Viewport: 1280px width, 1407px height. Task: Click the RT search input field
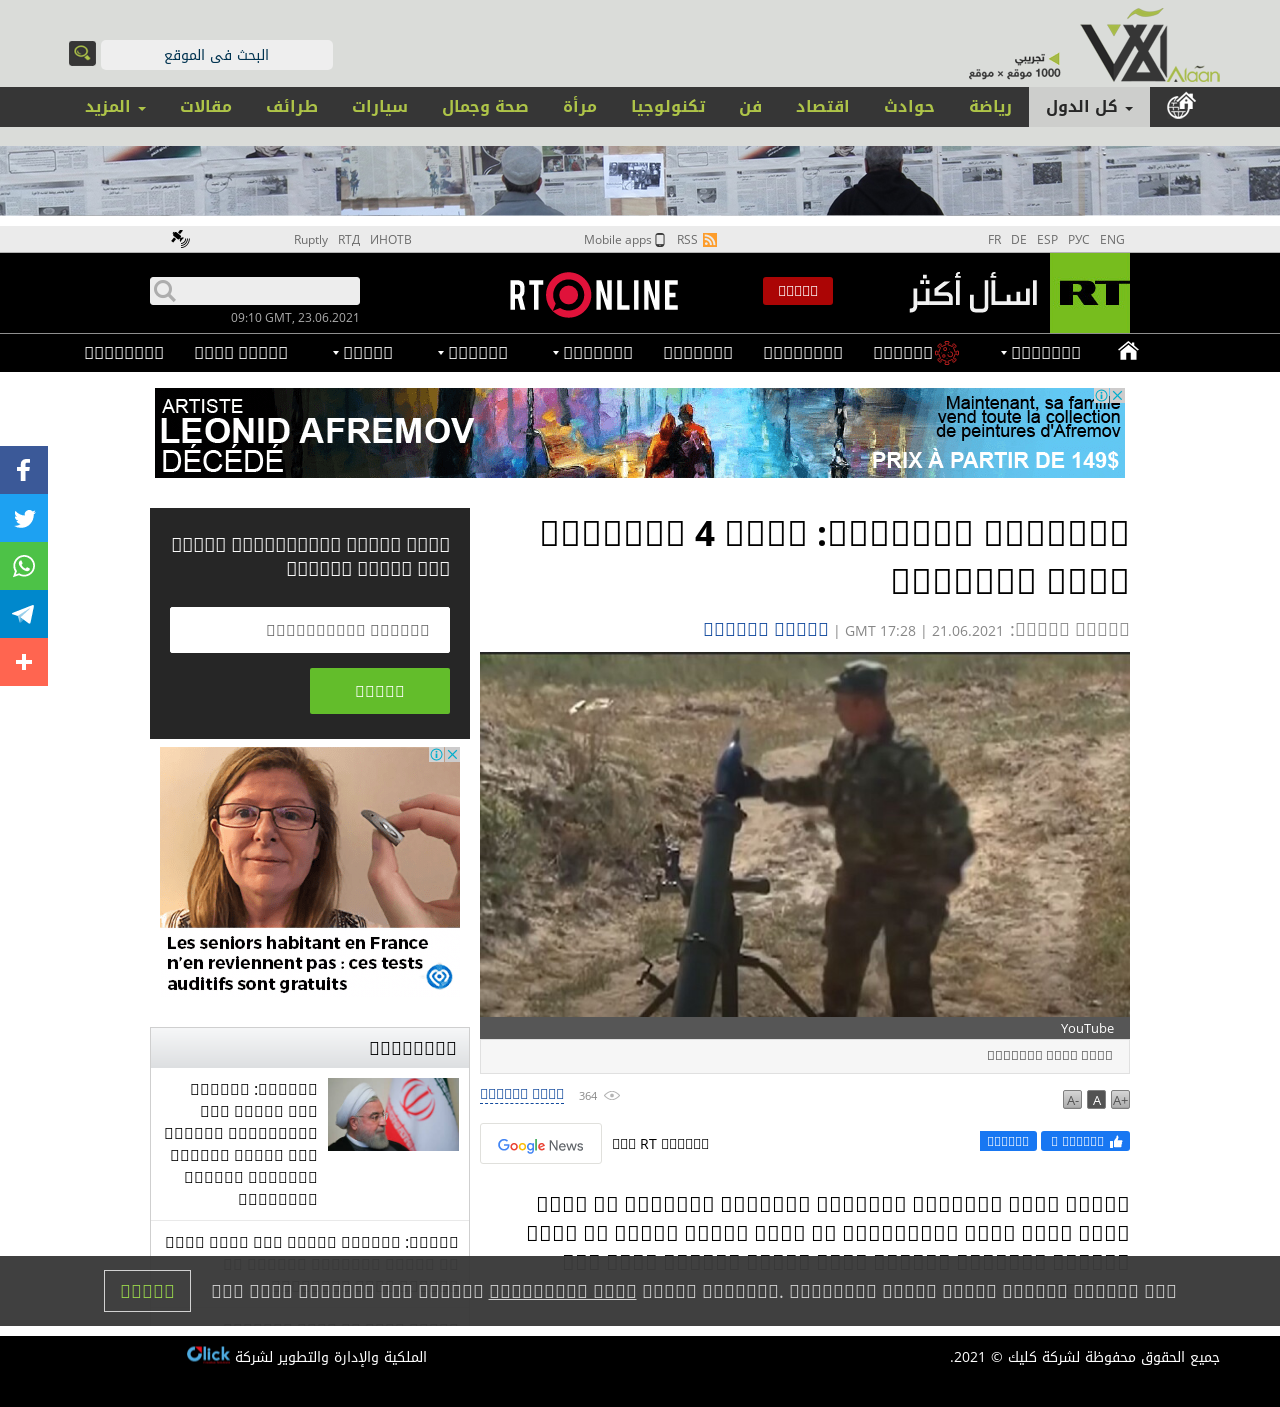pos(266,291)
